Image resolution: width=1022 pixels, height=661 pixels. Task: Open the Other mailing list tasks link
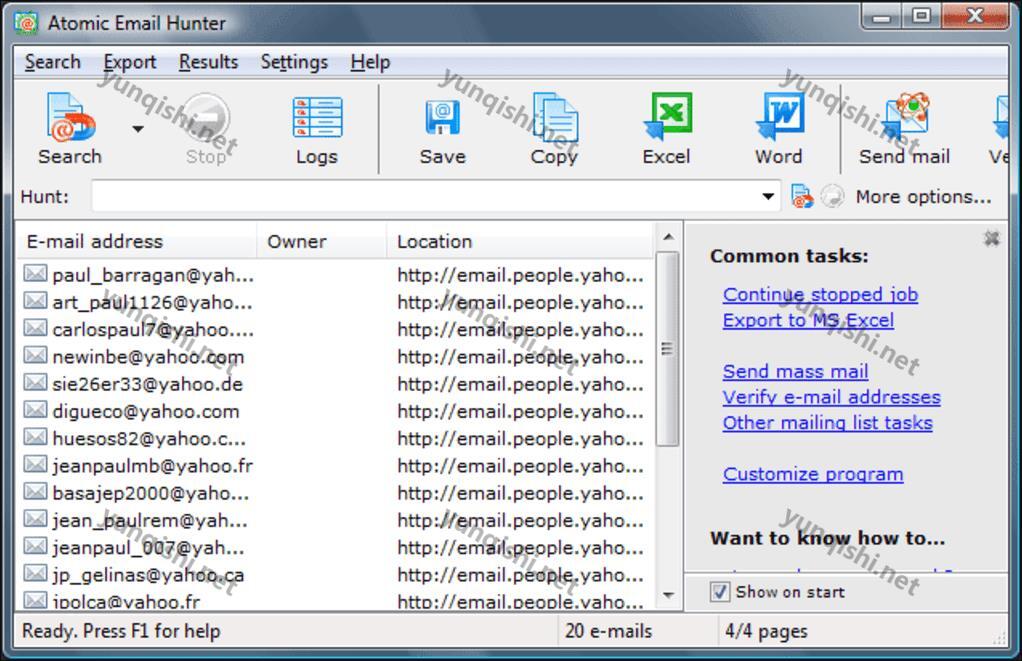tap(827, 422)
